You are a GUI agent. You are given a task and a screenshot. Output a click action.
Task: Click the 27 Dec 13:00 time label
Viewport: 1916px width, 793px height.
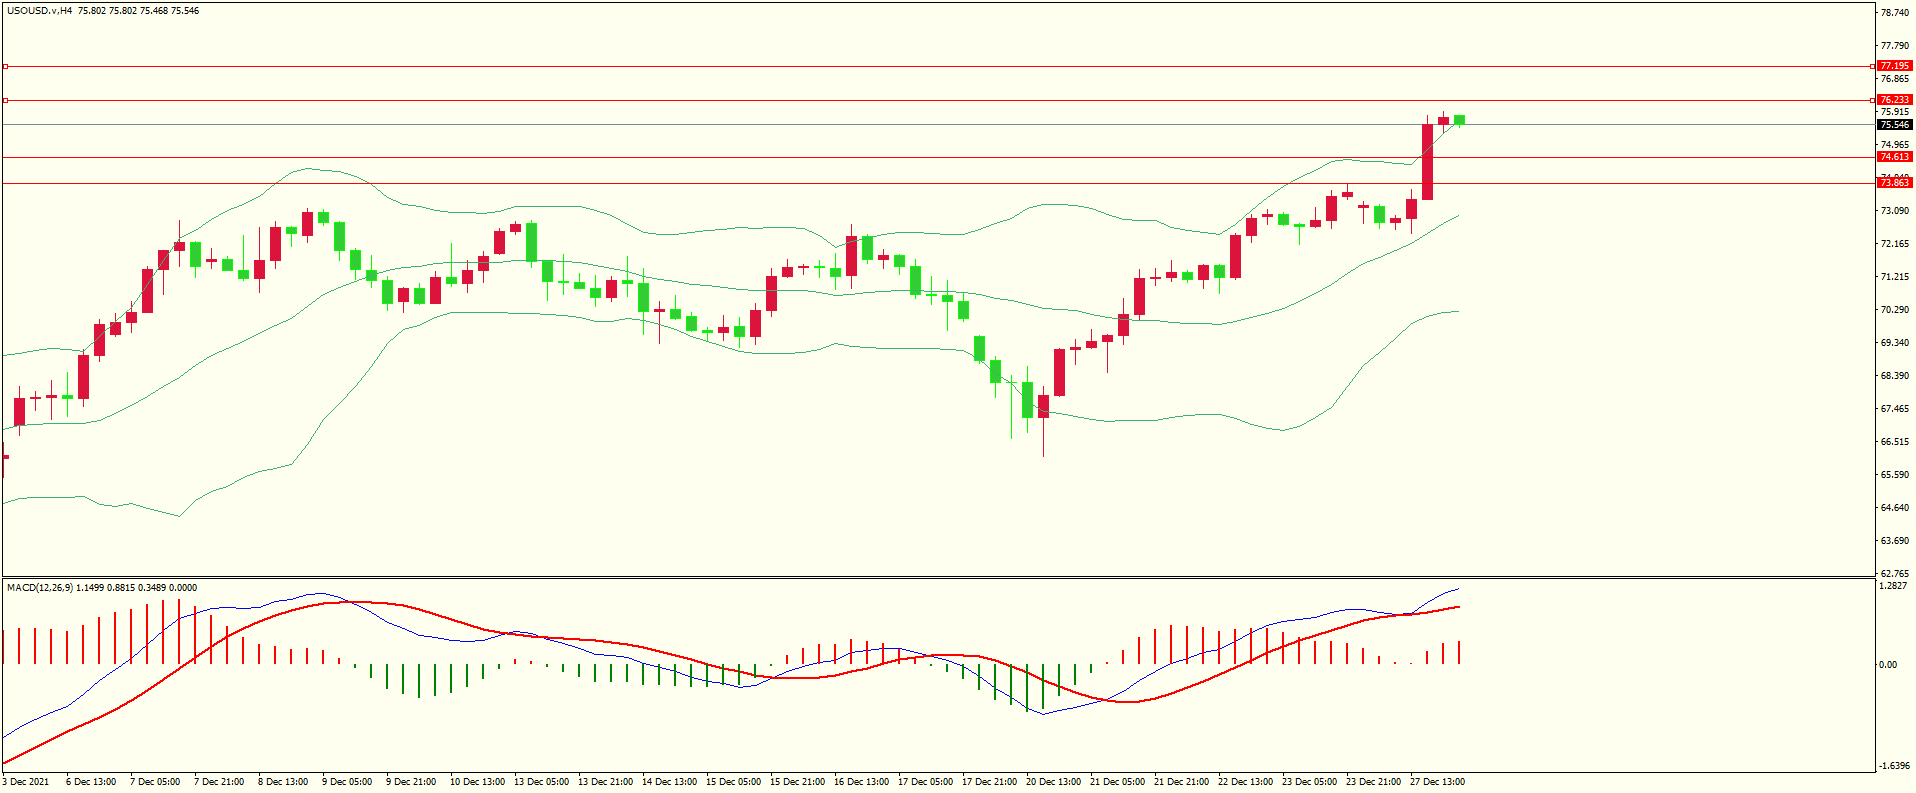coord(1437,782)
